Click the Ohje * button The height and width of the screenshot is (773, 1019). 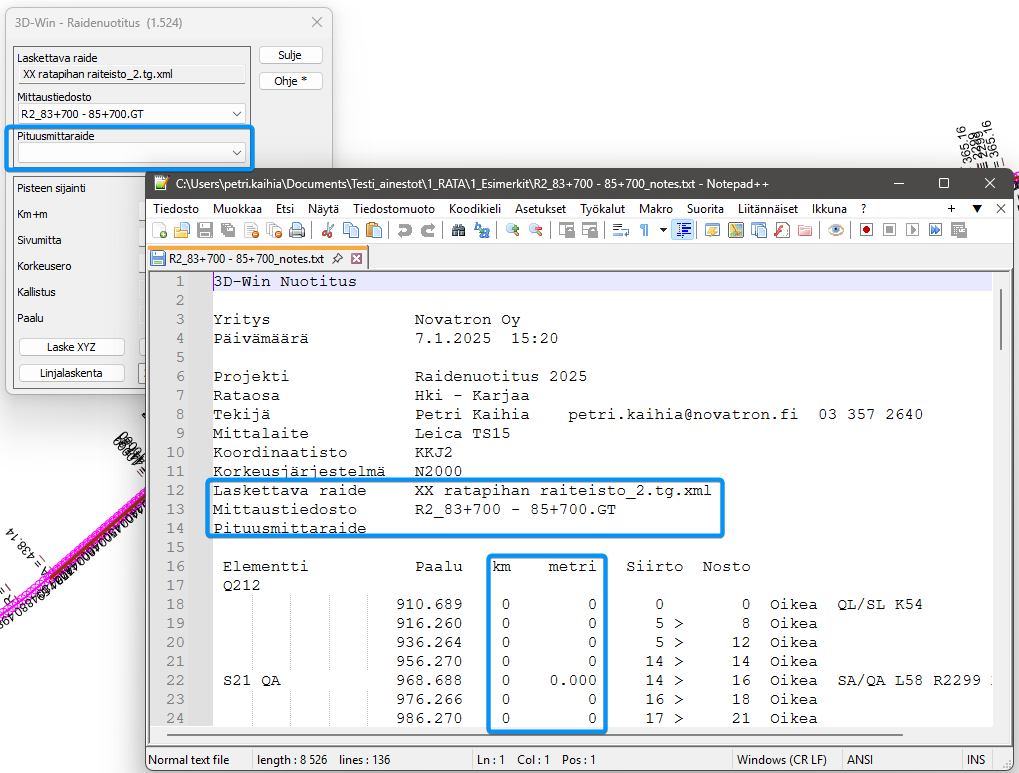(x=290, y=81)
